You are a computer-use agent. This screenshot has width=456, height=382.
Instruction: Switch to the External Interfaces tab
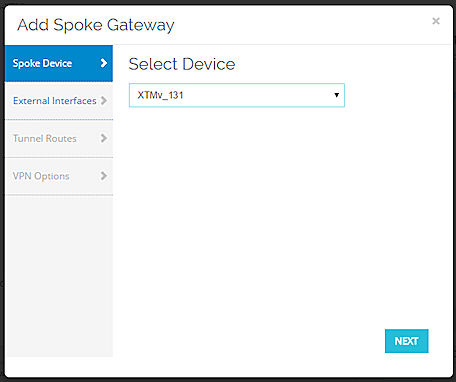point(59,101)
